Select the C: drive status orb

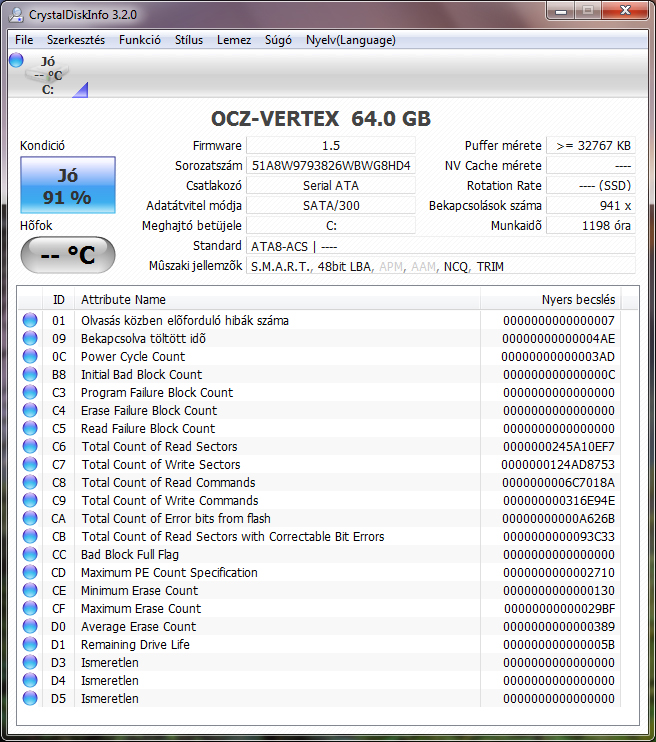coord(16,60)
